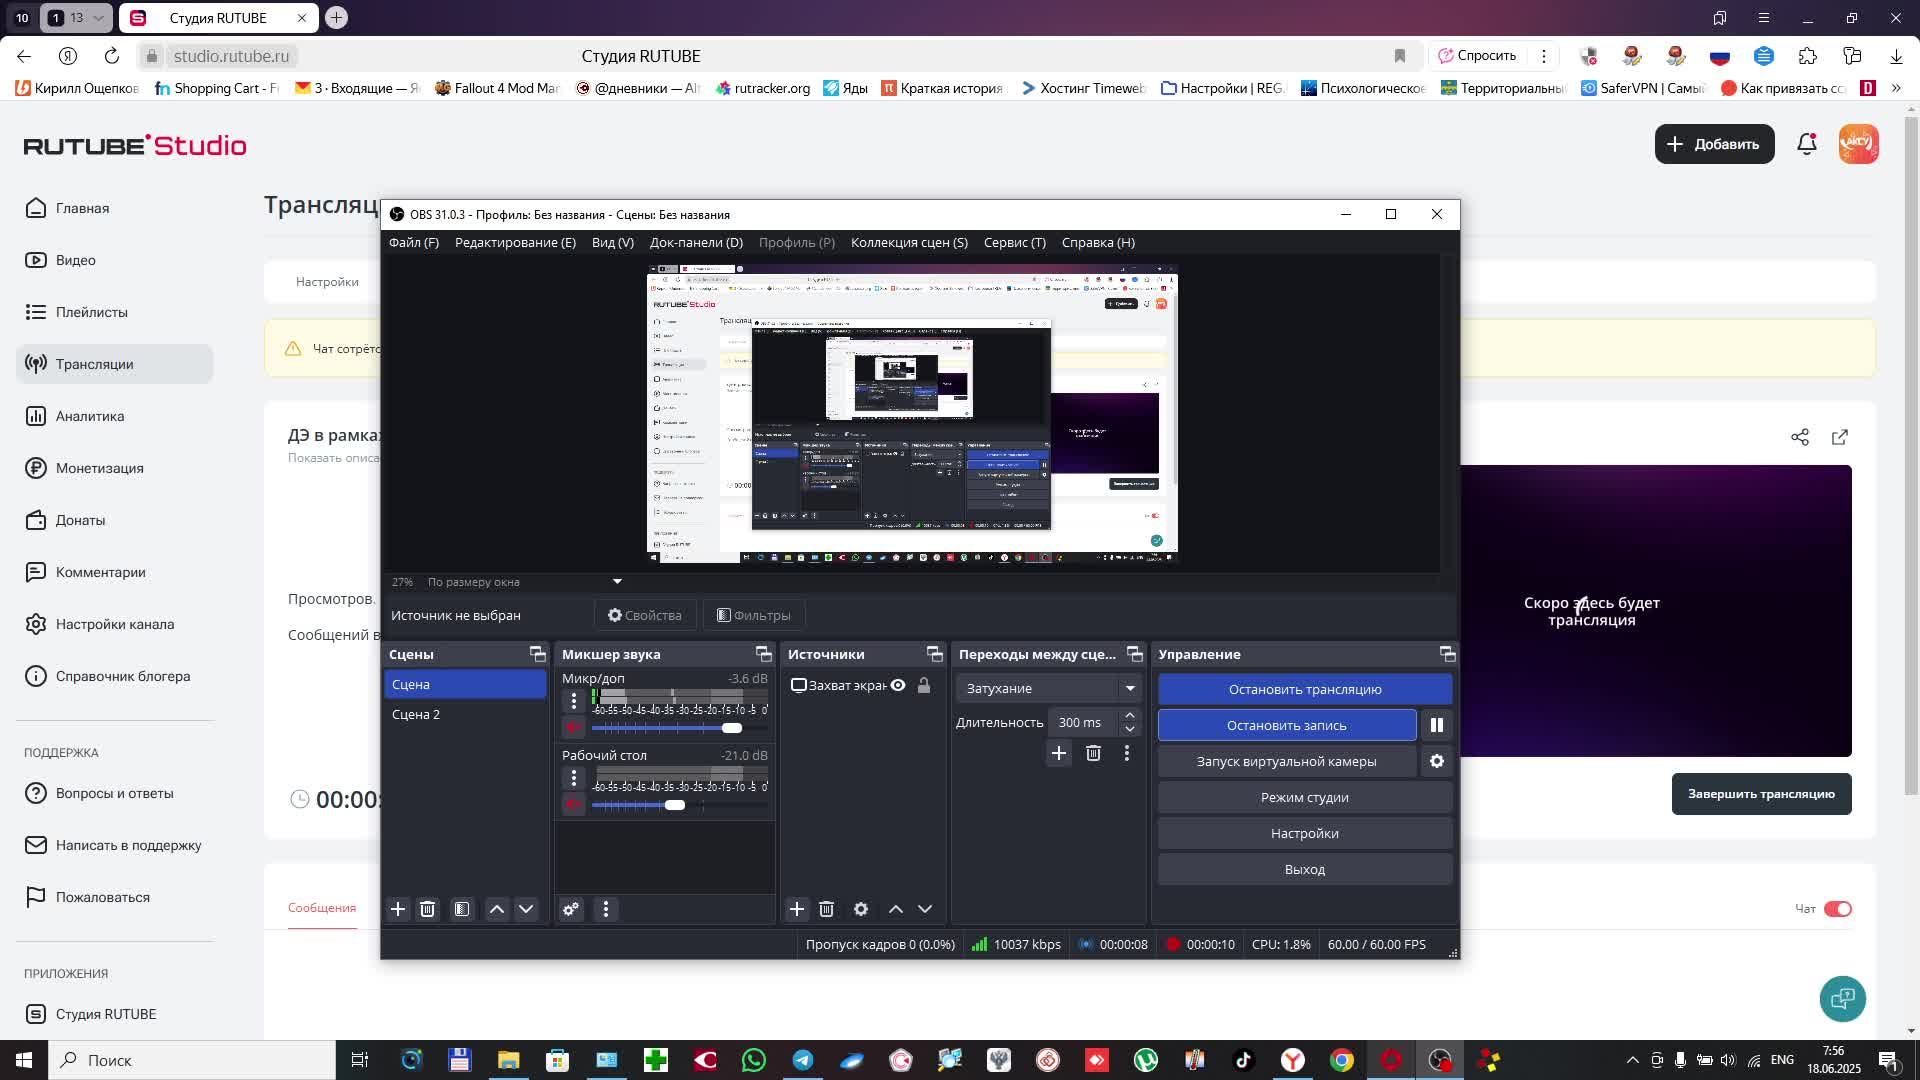Undock the Источники panel
This screenshot has width=1920, height=1080.
tap(935, 654)
